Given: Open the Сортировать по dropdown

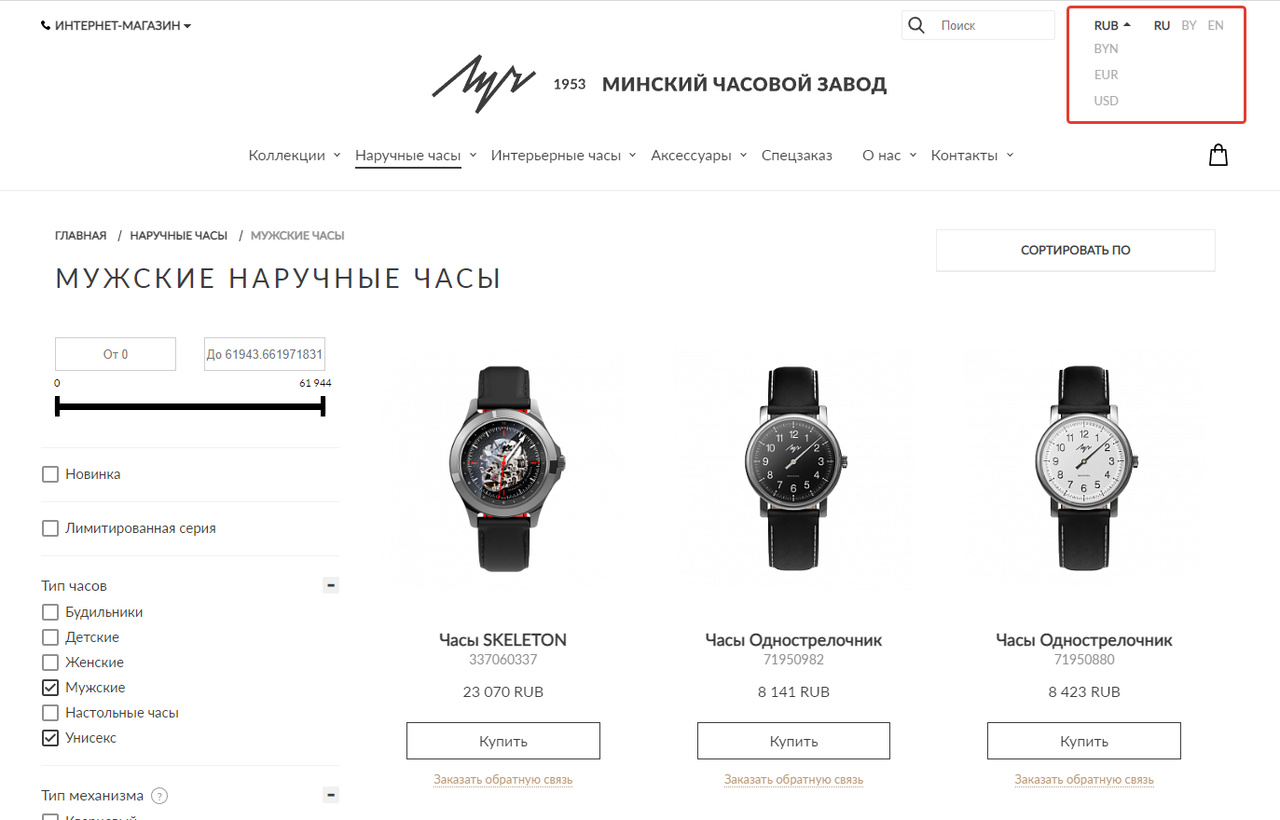Looking at the screenshot, I should [x=1075, y=250].
